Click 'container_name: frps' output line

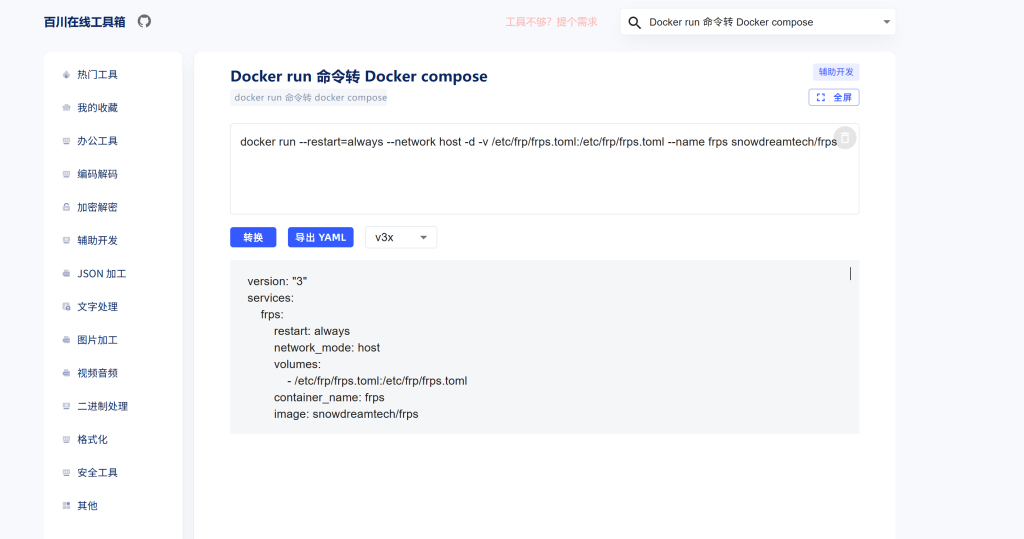(329, 397)
